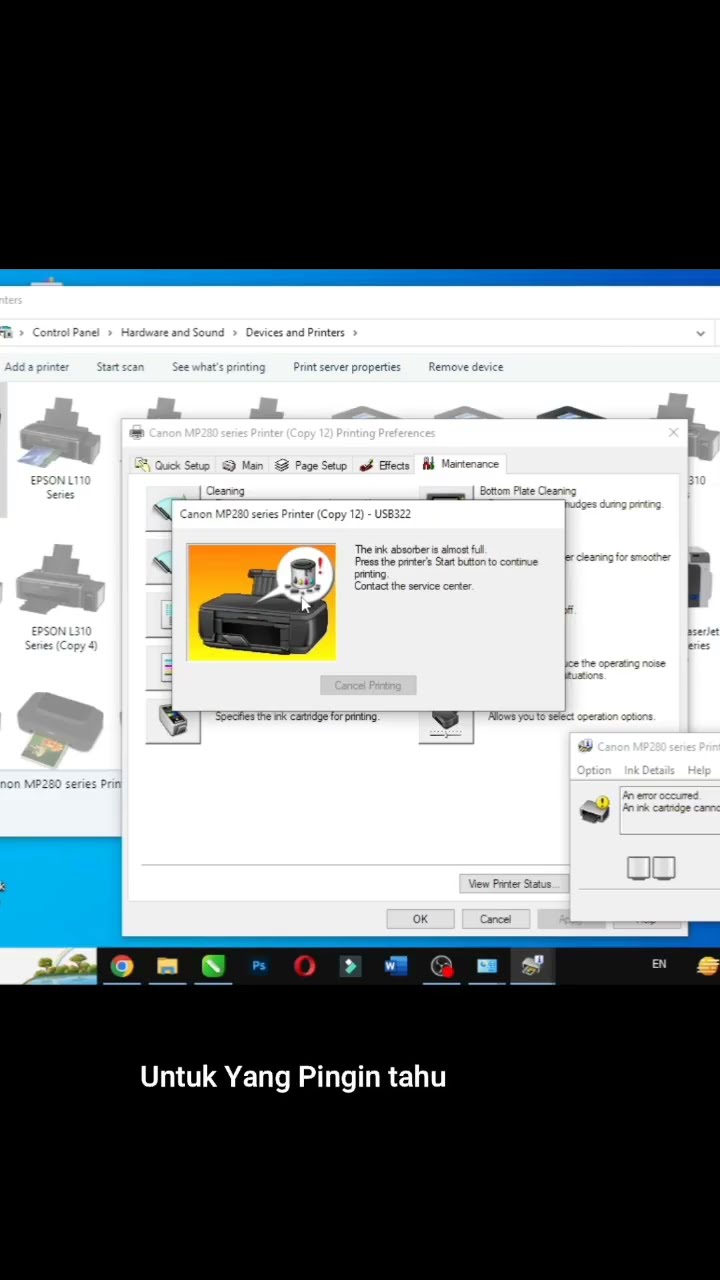Click the 'The ink absorber is almost full.' message
Image resolution: width=720 pixels, height=1280 pixels.
coord(420,550)
